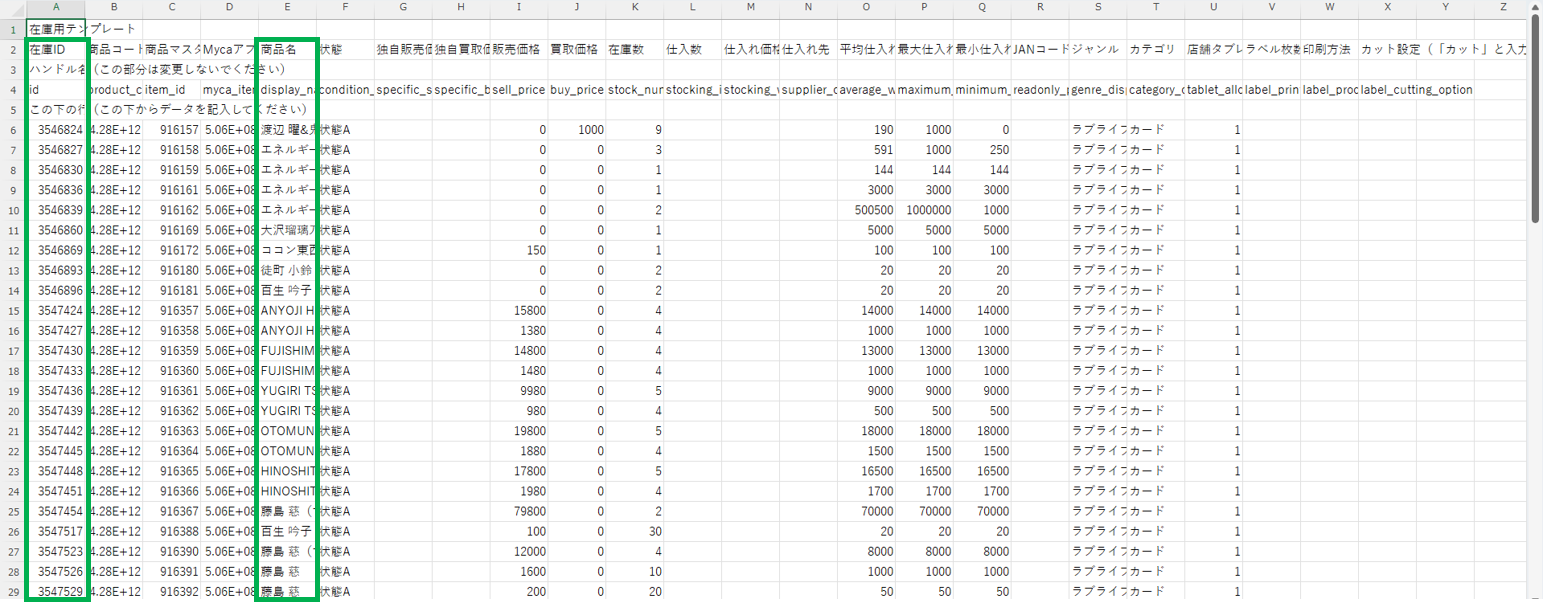Screen dimensions: 1543x604
Task: Click average cost cell 500500
Action: [866, 210]
